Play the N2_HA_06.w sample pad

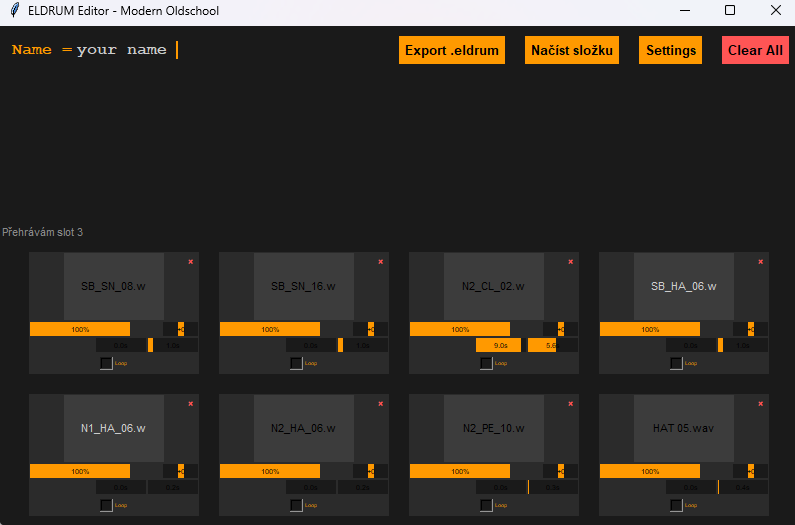[304, 429]
